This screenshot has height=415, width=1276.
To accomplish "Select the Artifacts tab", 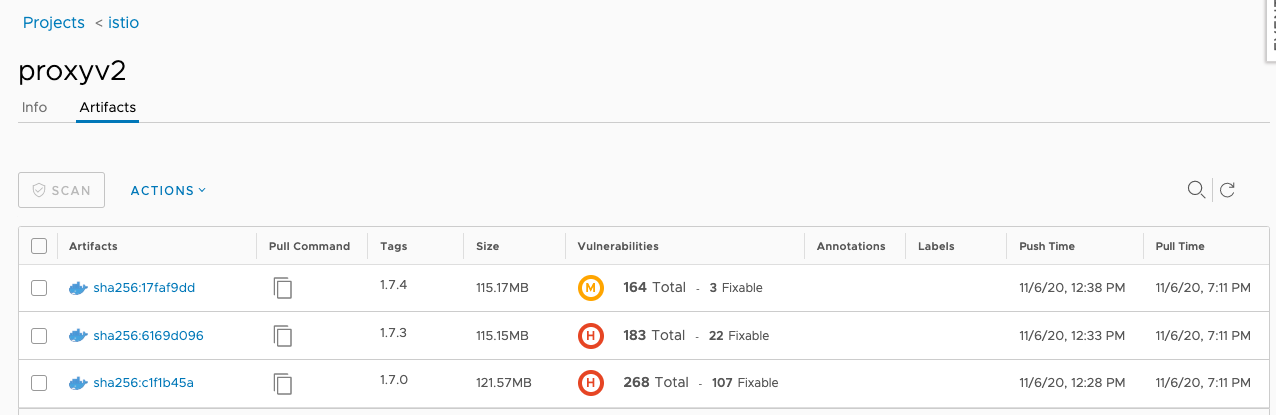I will [107, 107].
